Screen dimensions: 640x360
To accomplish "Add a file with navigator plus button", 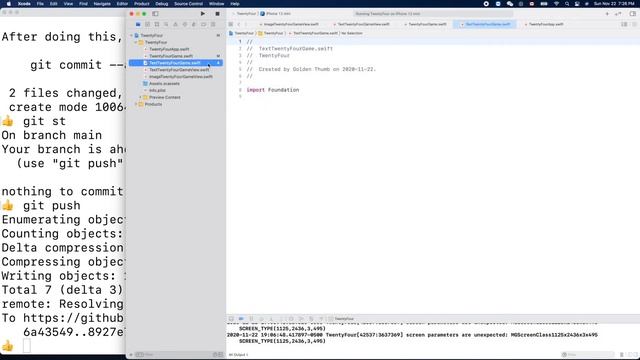I will 131,355.
